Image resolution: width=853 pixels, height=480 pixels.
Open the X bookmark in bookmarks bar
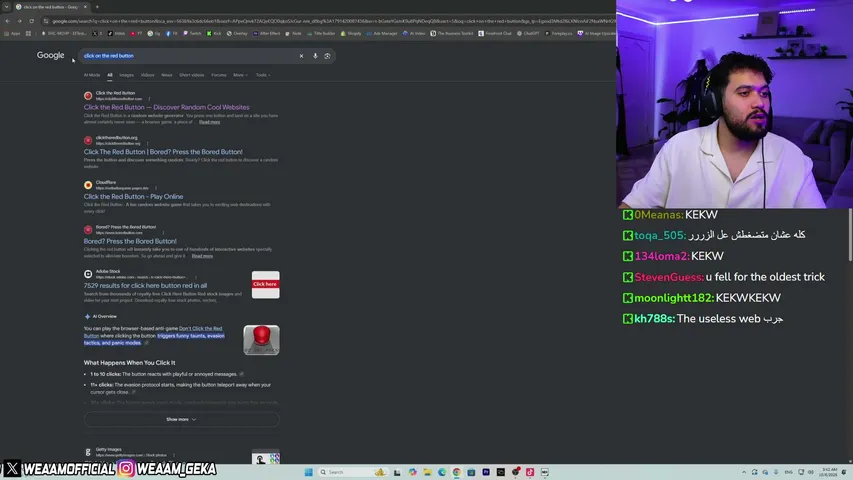pyautogui.click(x=97, y=33)
